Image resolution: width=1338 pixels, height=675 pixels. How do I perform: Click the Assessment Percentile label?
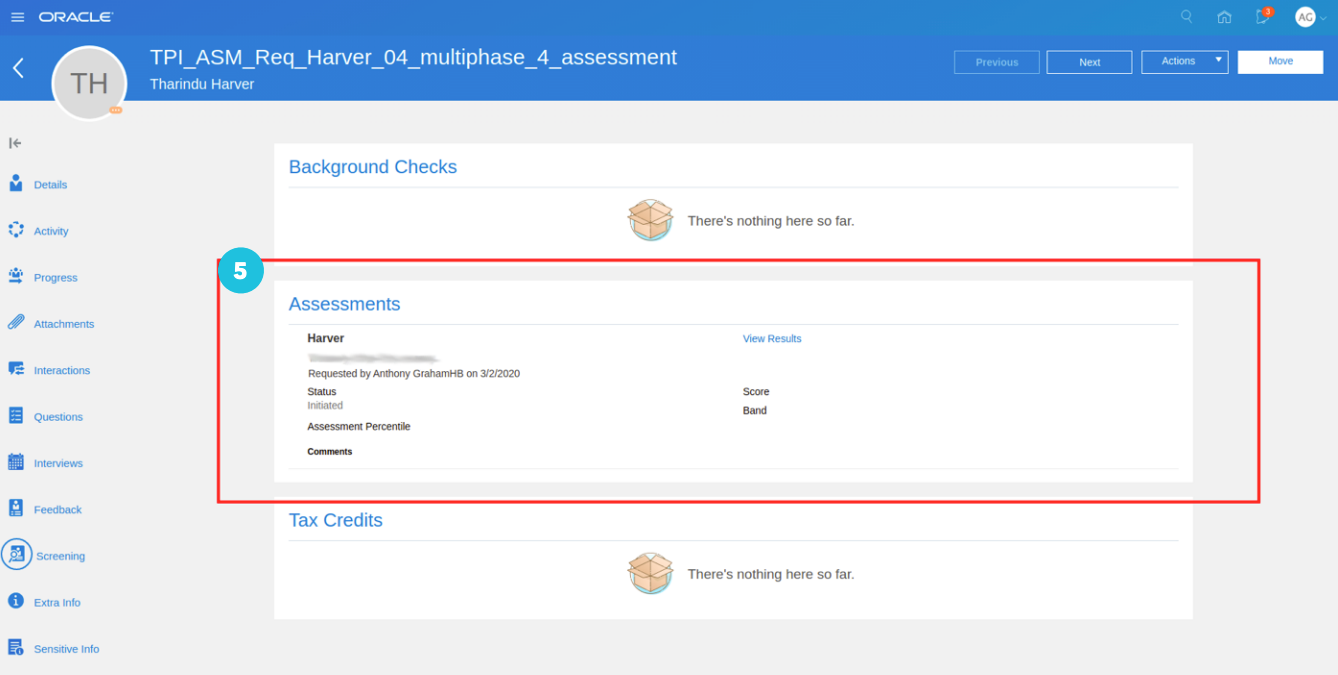pyautogui.click(x=359, y=427)
